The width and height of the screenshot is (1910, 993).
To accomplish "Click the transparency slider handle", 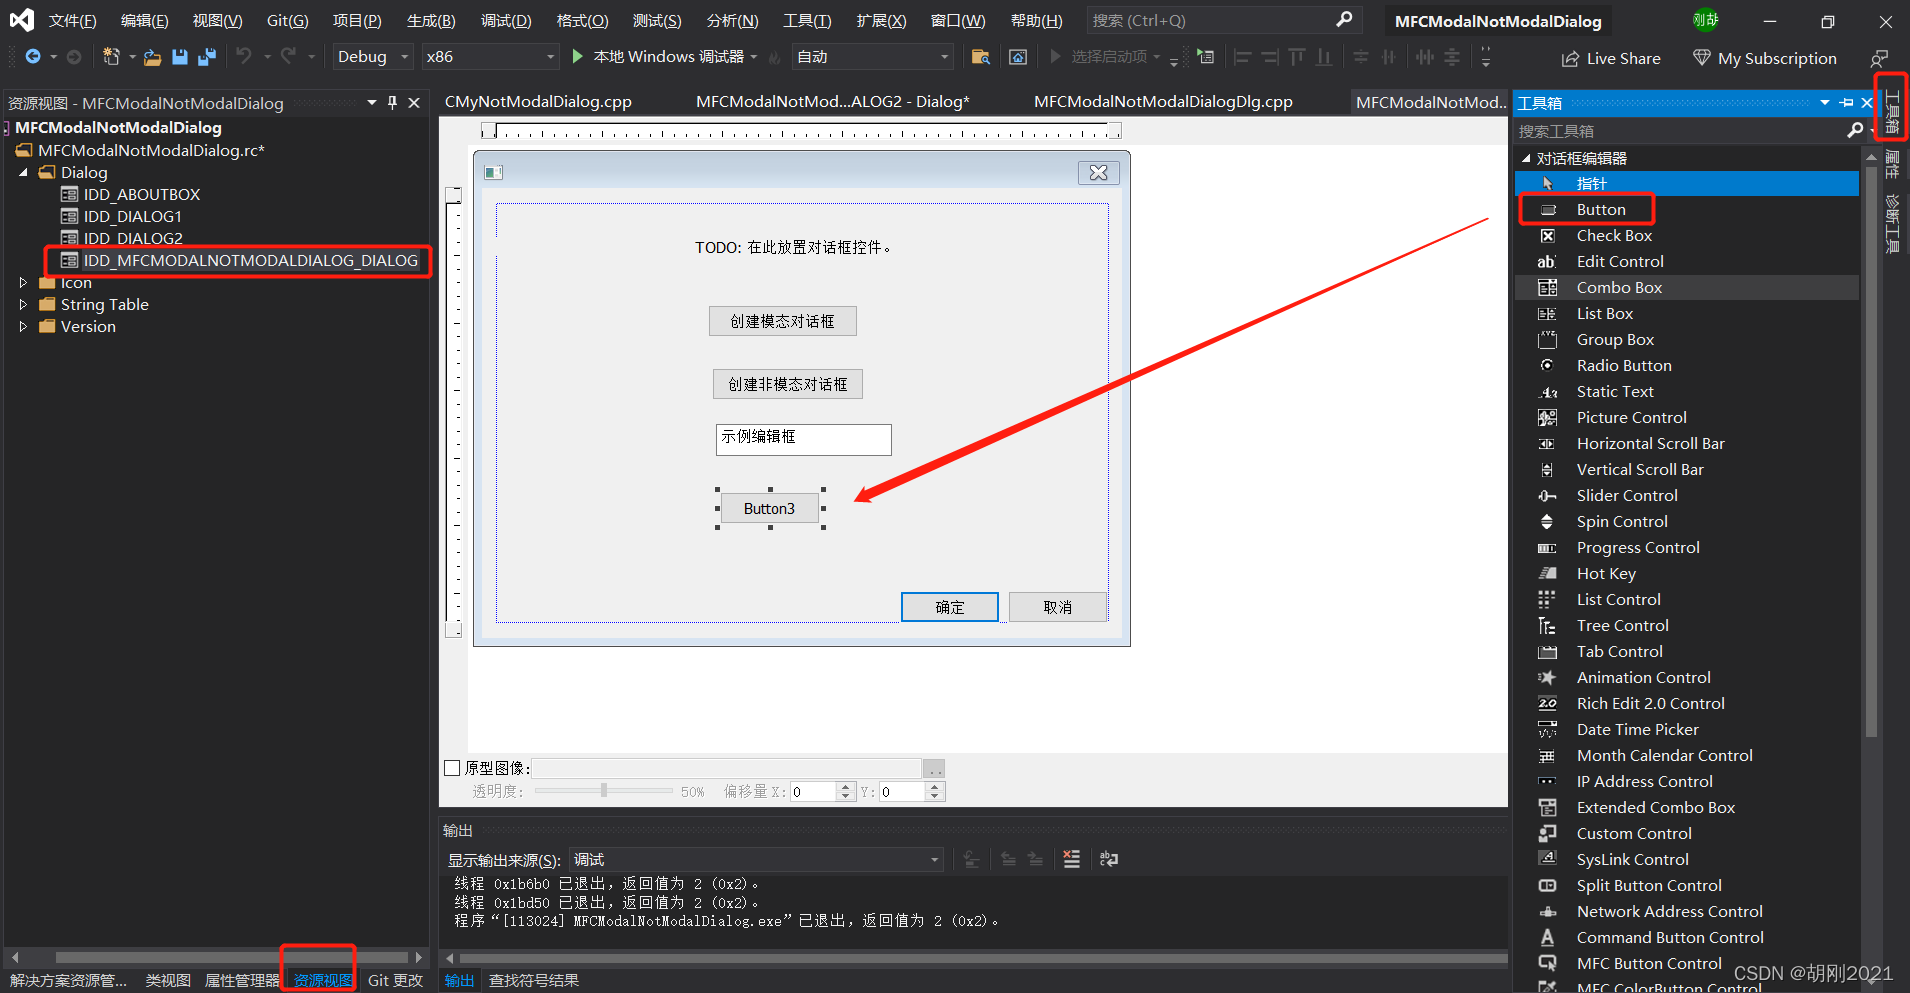I will tap(604, 791).
